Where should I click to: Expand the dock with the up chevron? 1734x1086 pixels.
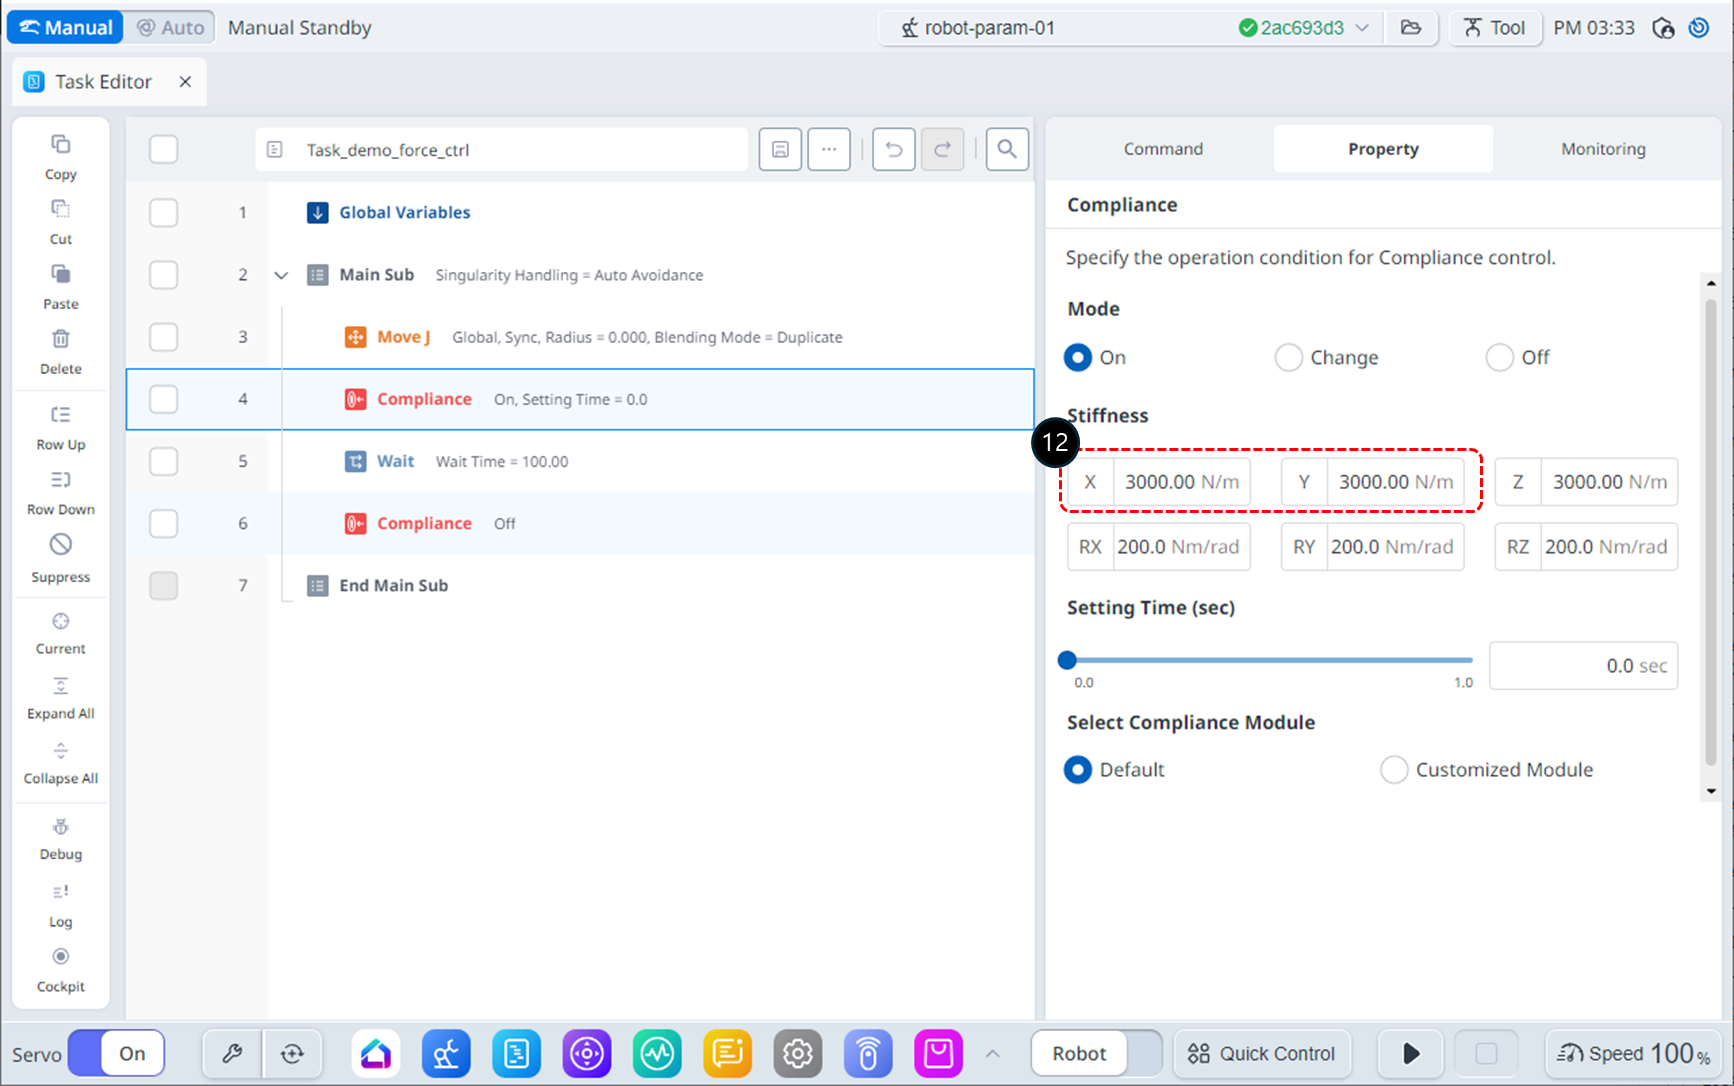pos(992,1053)
